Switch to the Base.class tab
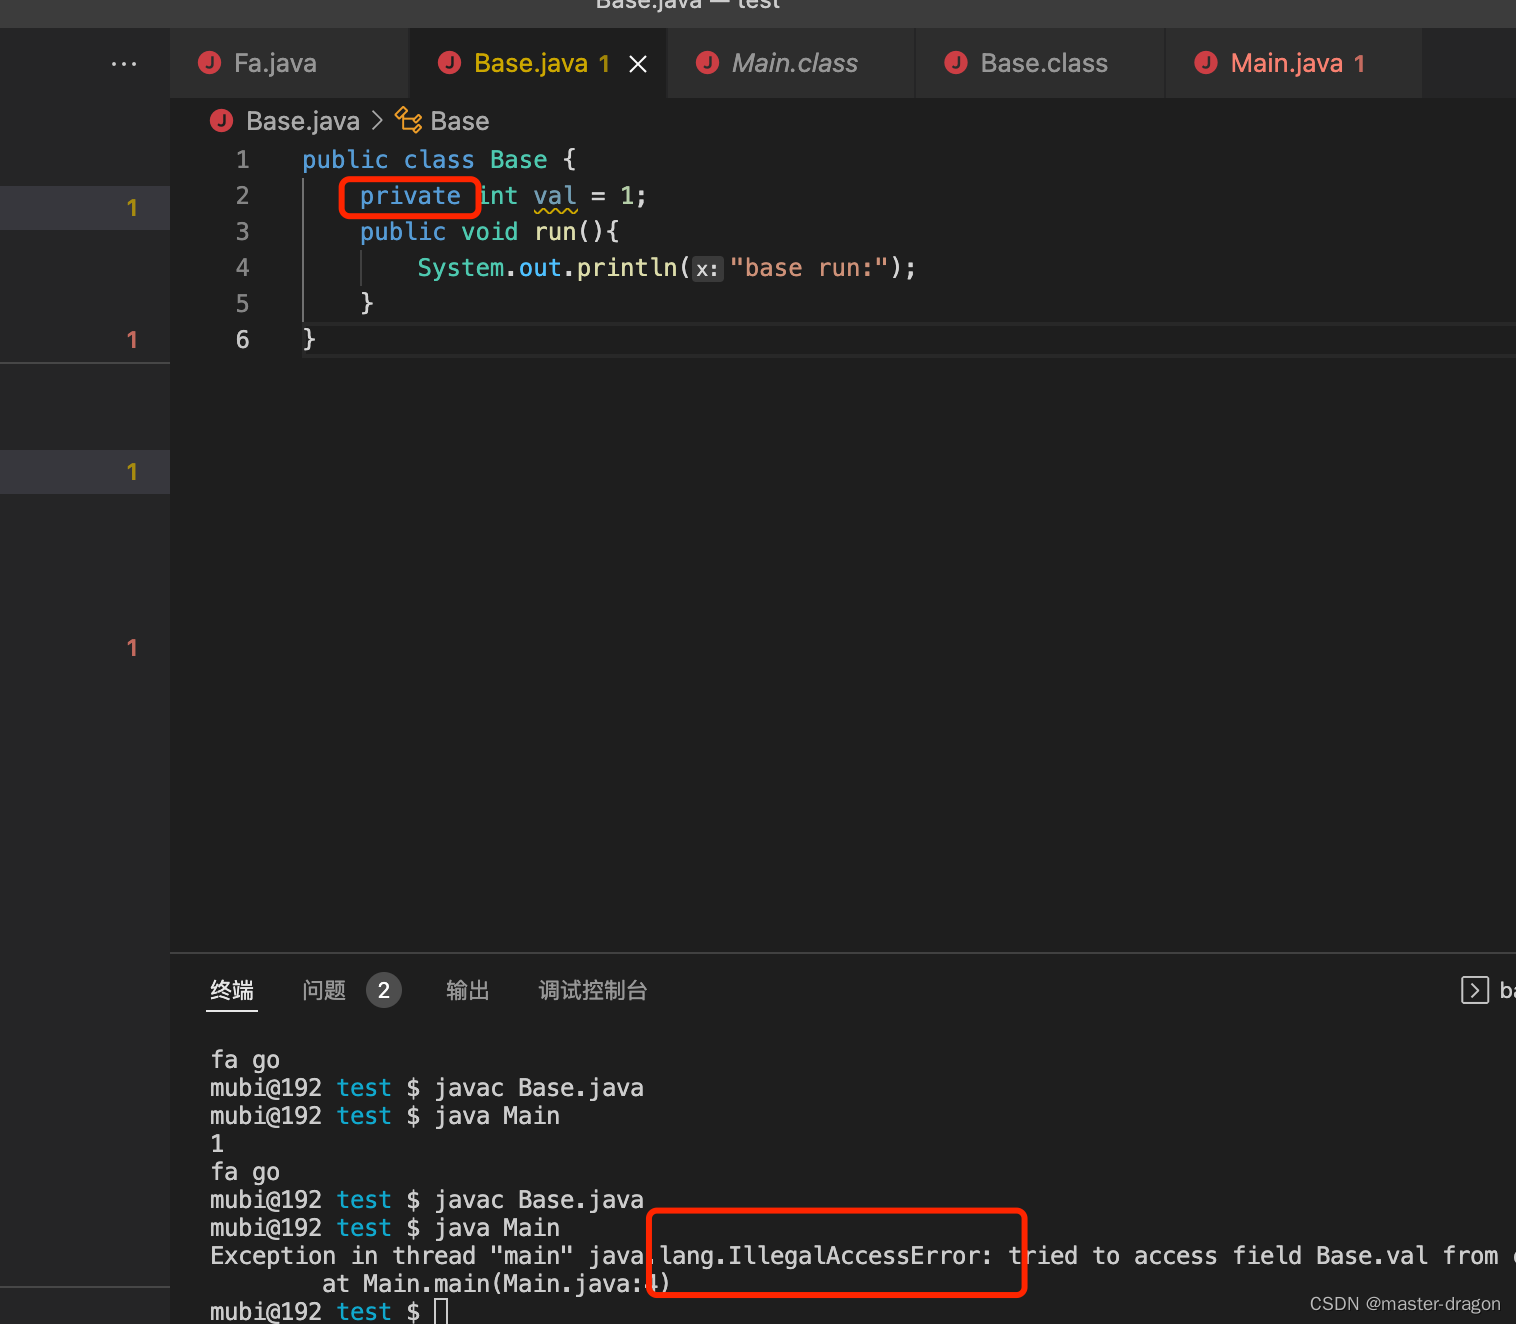The width and height of the screenshot is (1516, 1324). tap(1040, 63)
